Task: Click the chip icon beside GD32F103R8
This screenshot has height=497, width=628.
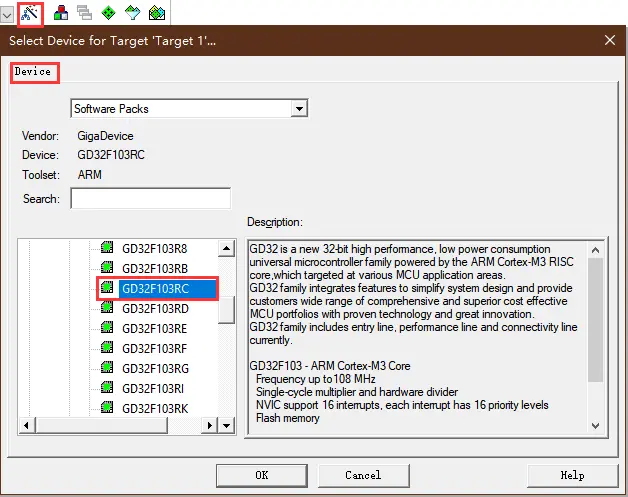Action: 107,248
